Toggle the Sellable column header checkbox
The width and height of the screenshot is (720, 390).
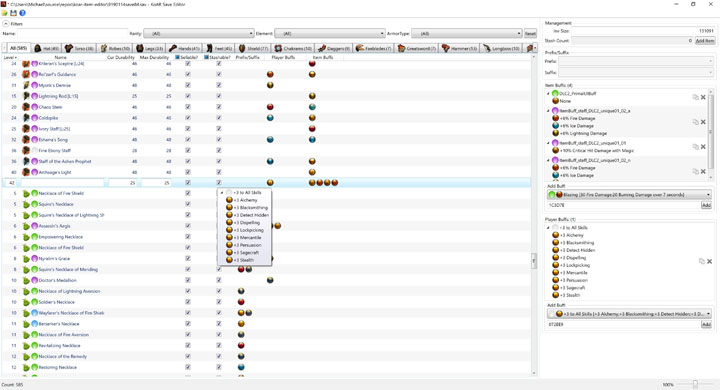point(178,57)
